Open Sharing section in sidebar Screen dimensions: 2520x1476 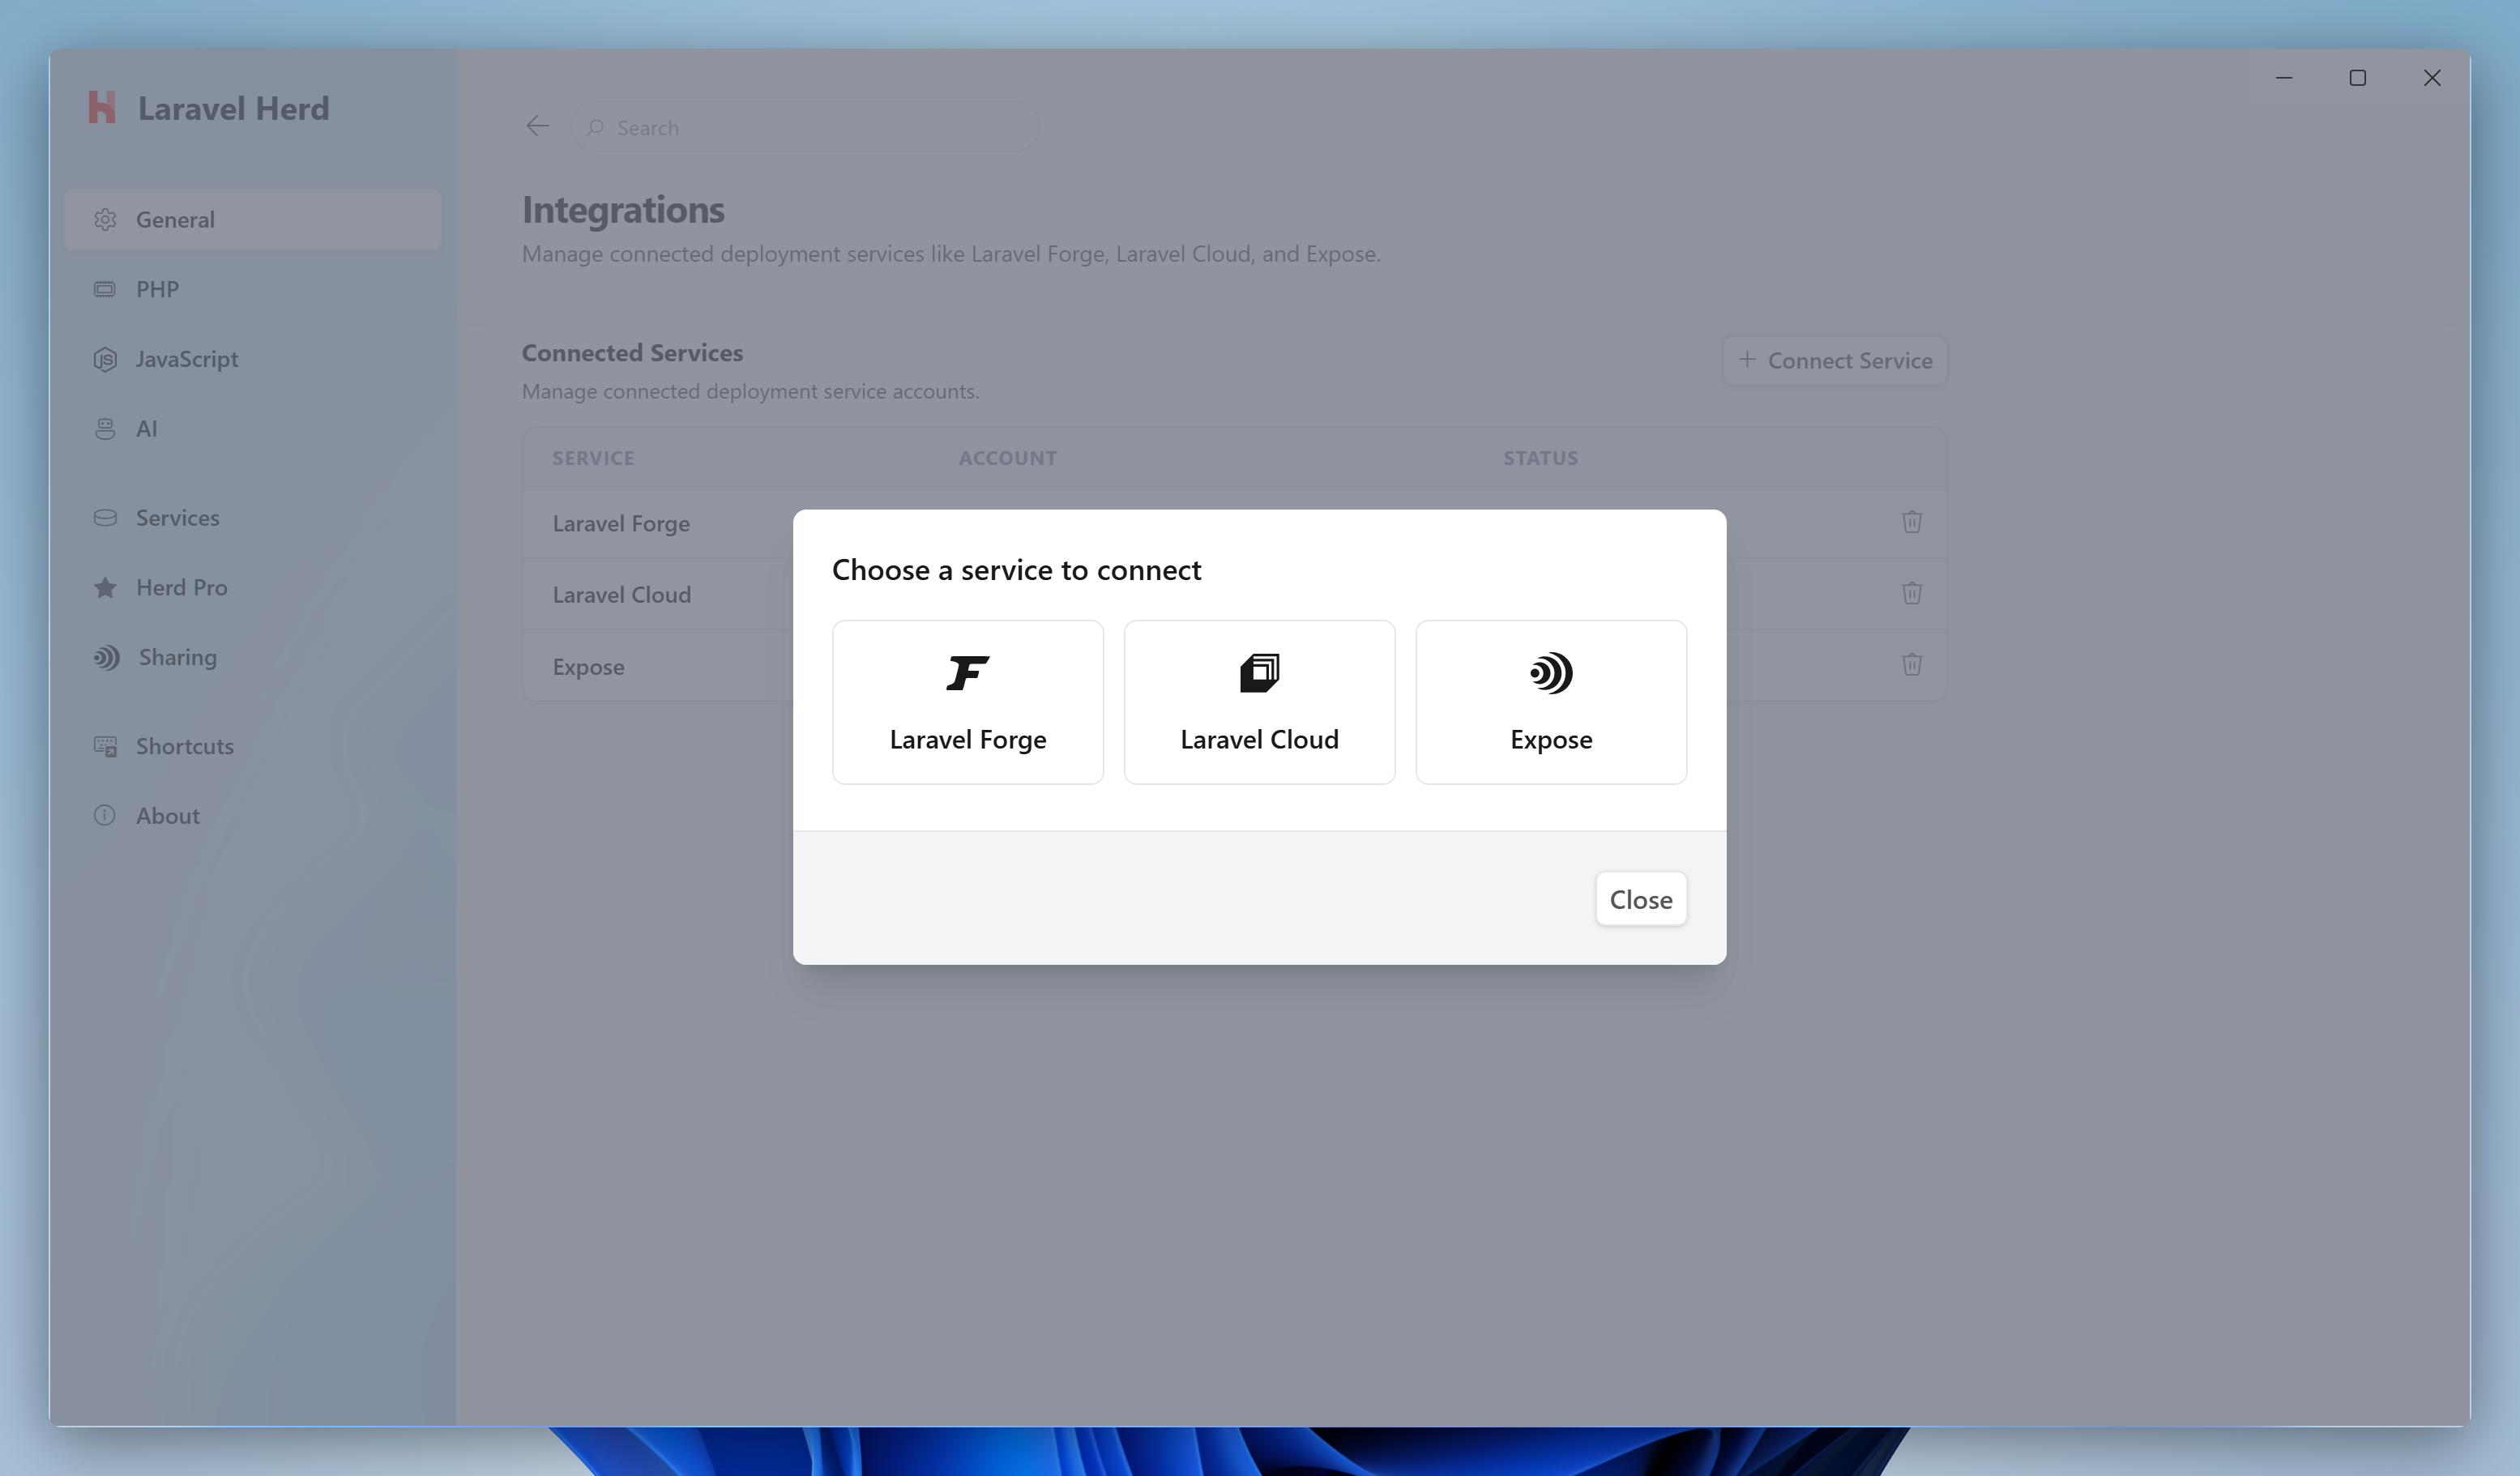tap(252, 657)
